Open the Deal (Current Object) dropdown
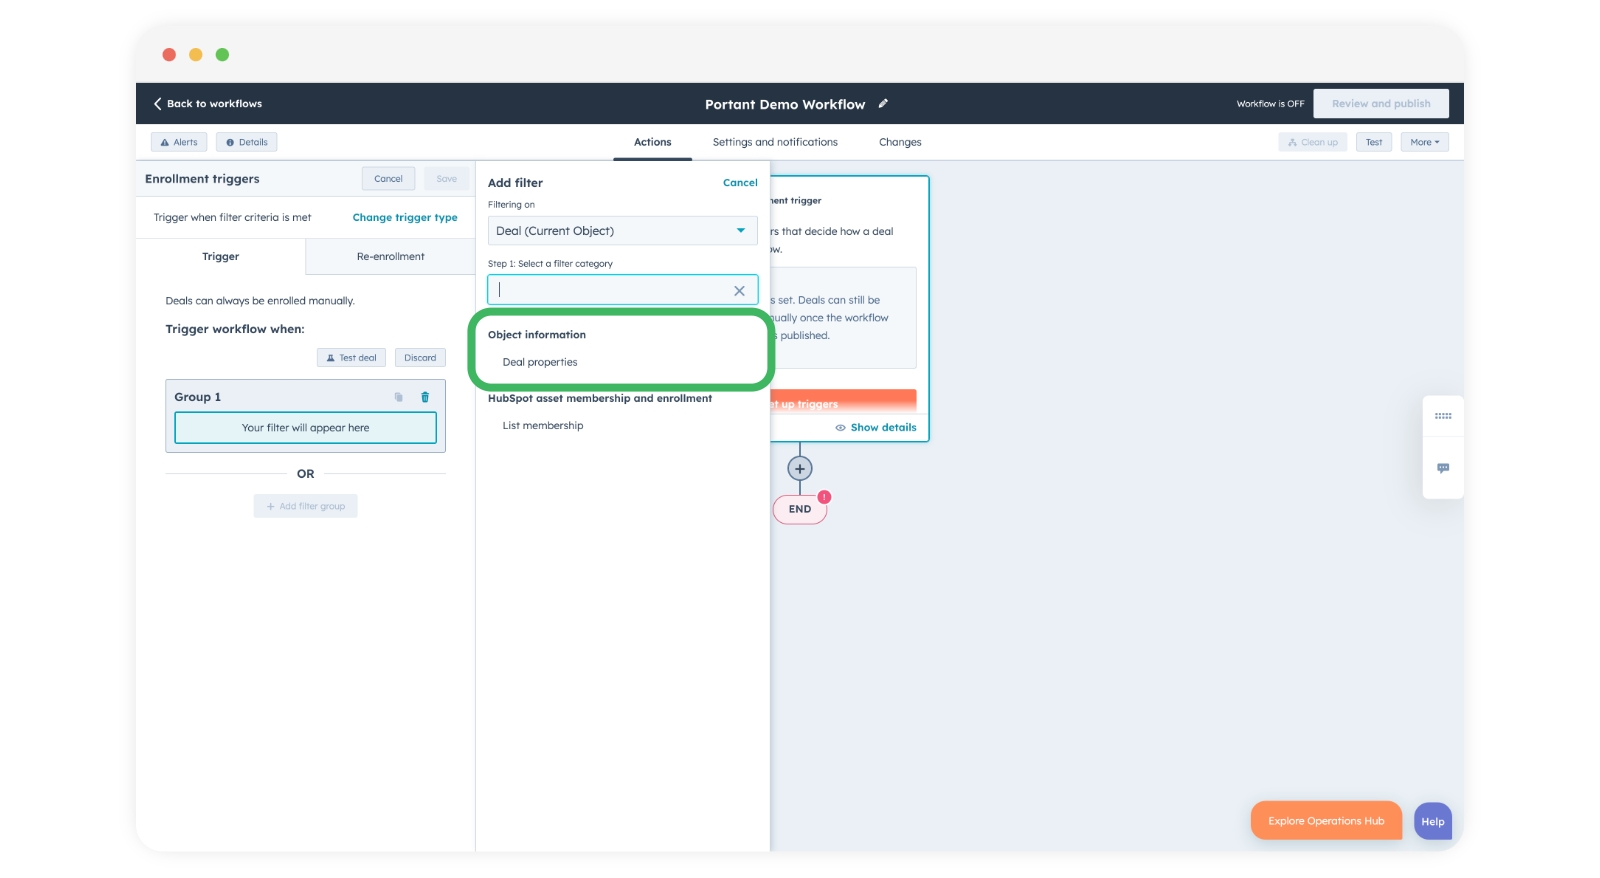The image size is (1600, 878). (x=621, y=231)
